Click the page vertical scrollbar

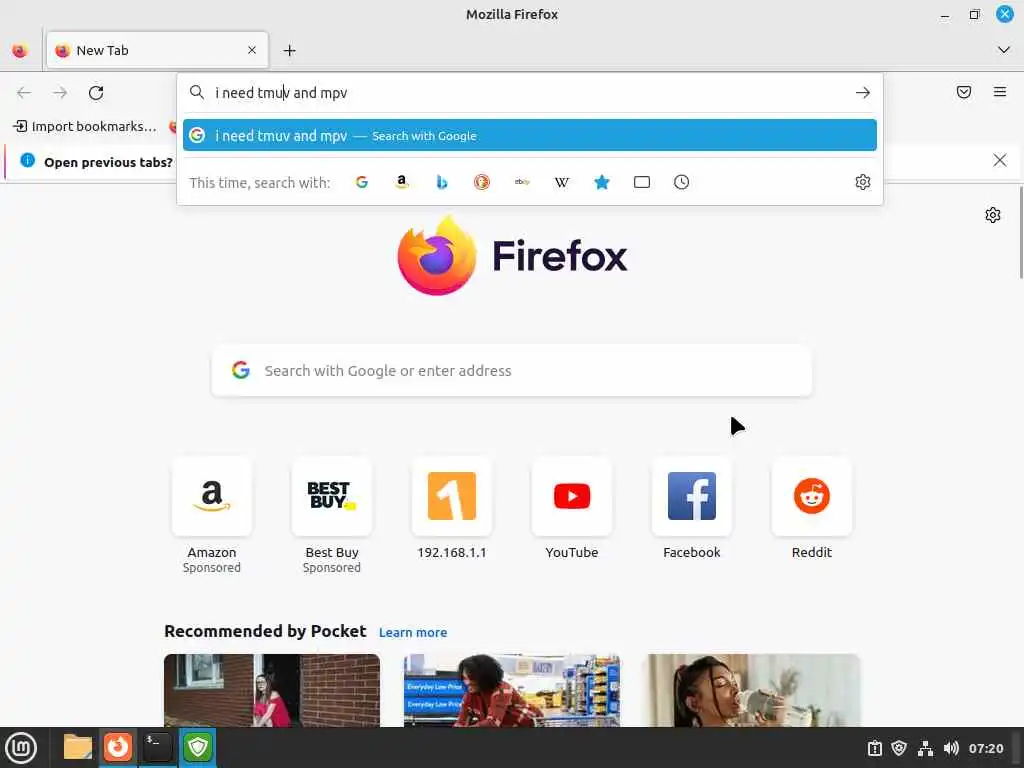pyautogui.click(x=1021, y=233)
